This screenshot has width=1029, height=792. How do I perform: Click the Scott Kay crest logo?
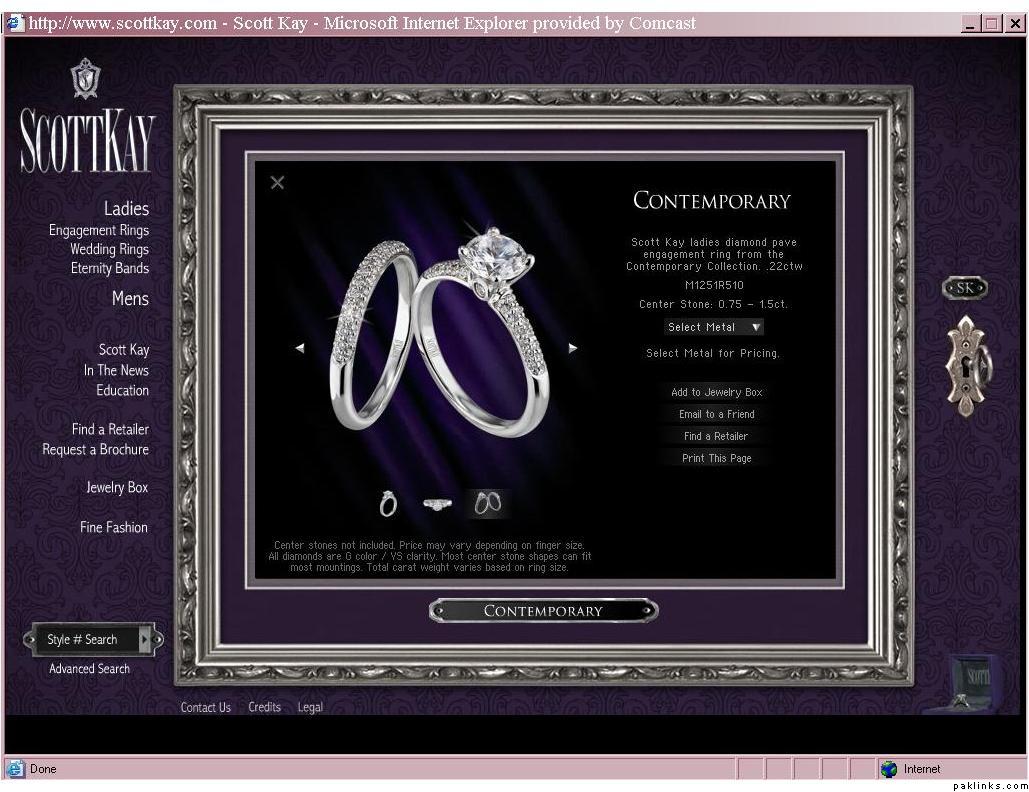[x=86, y=79]
